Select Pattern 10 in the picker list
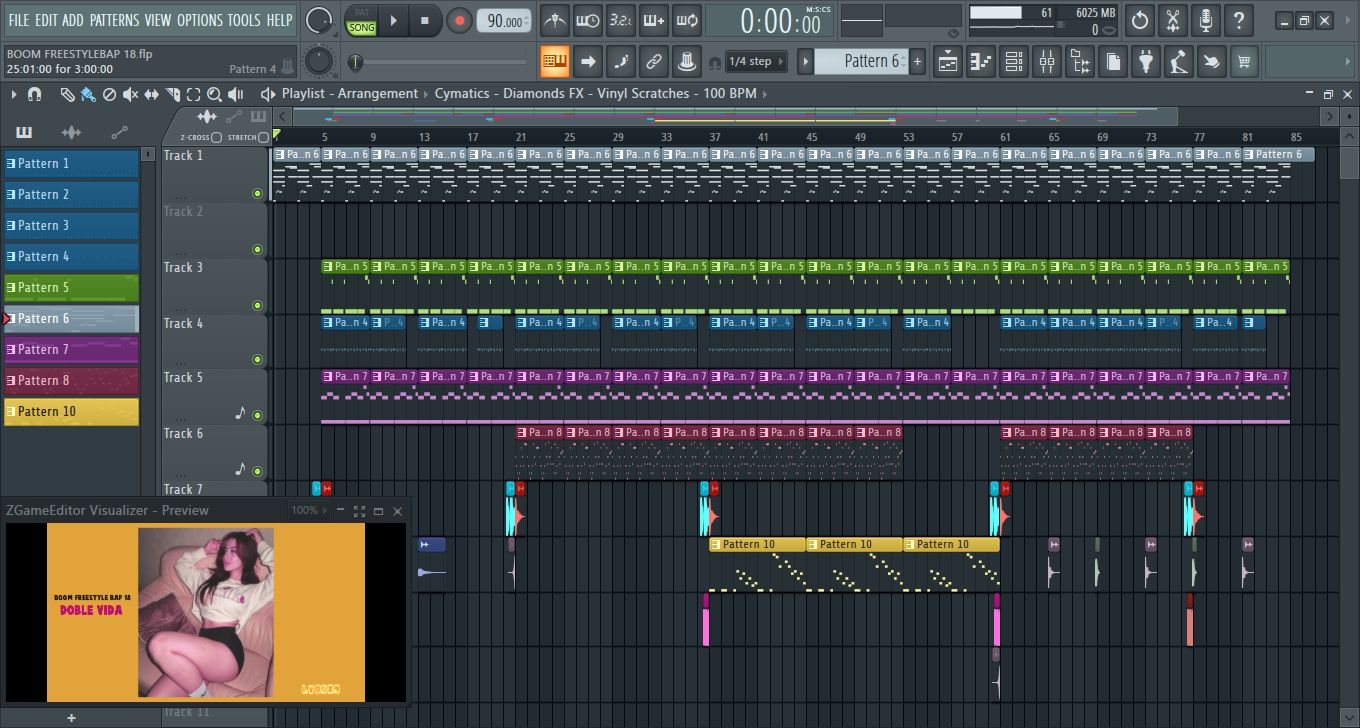1360x728 pixels. 71,411
